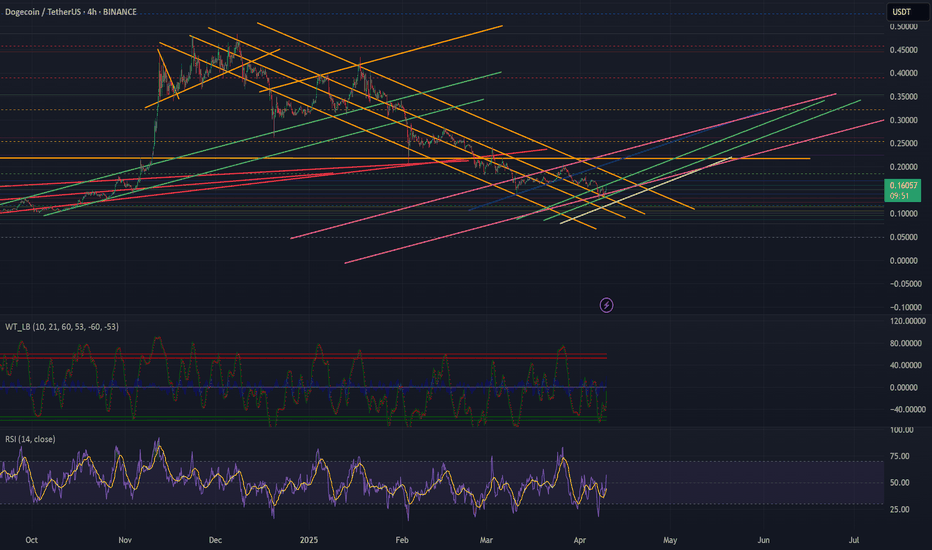Select the WT_LB indicator legend label
Viewport: 932px width, 550px height.
[x=62, y=326]
